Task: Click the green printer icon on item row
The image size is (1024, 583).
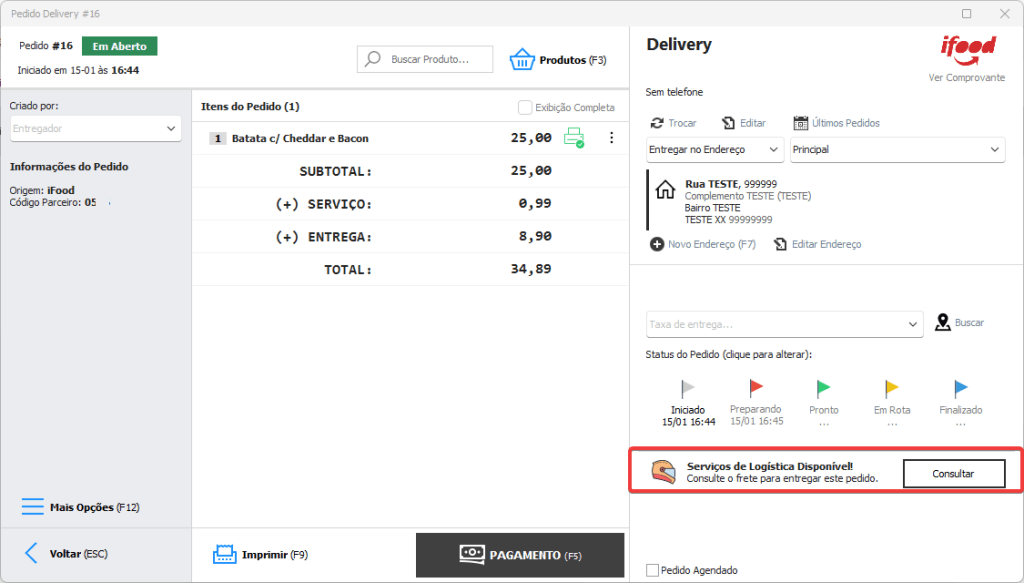Action: tap(573, 138)
